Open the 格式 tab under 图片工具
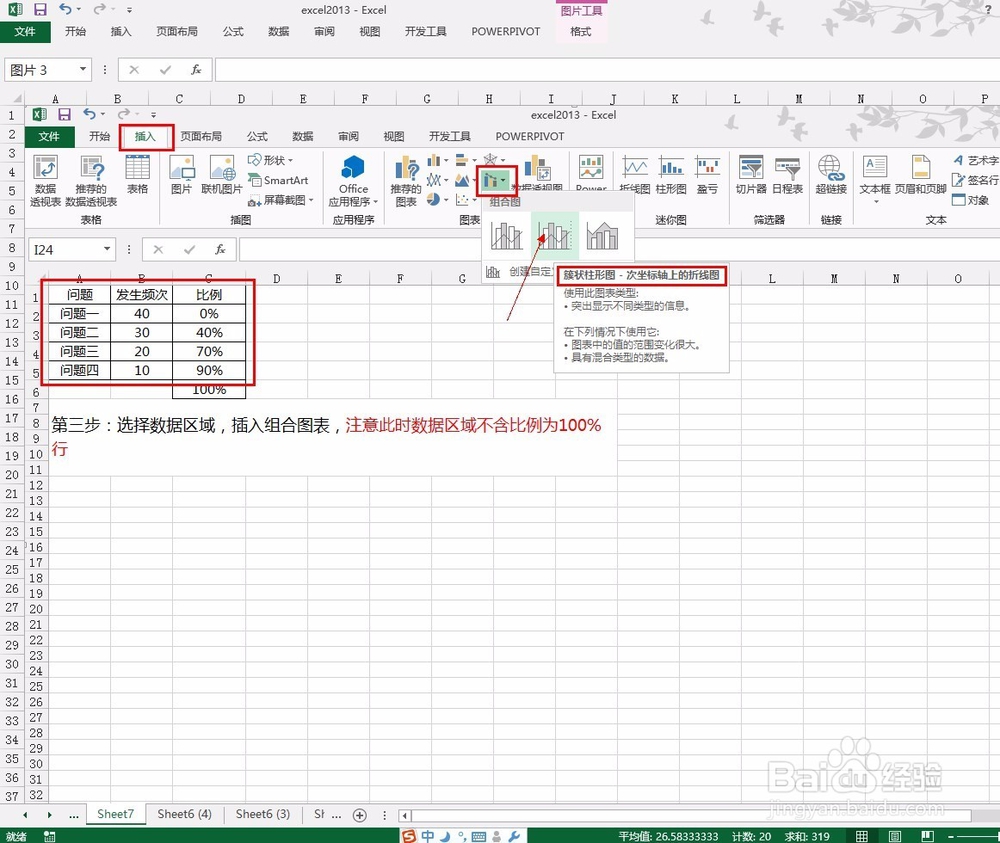Viewport: 1000px width, 843px height. (580, 31)
